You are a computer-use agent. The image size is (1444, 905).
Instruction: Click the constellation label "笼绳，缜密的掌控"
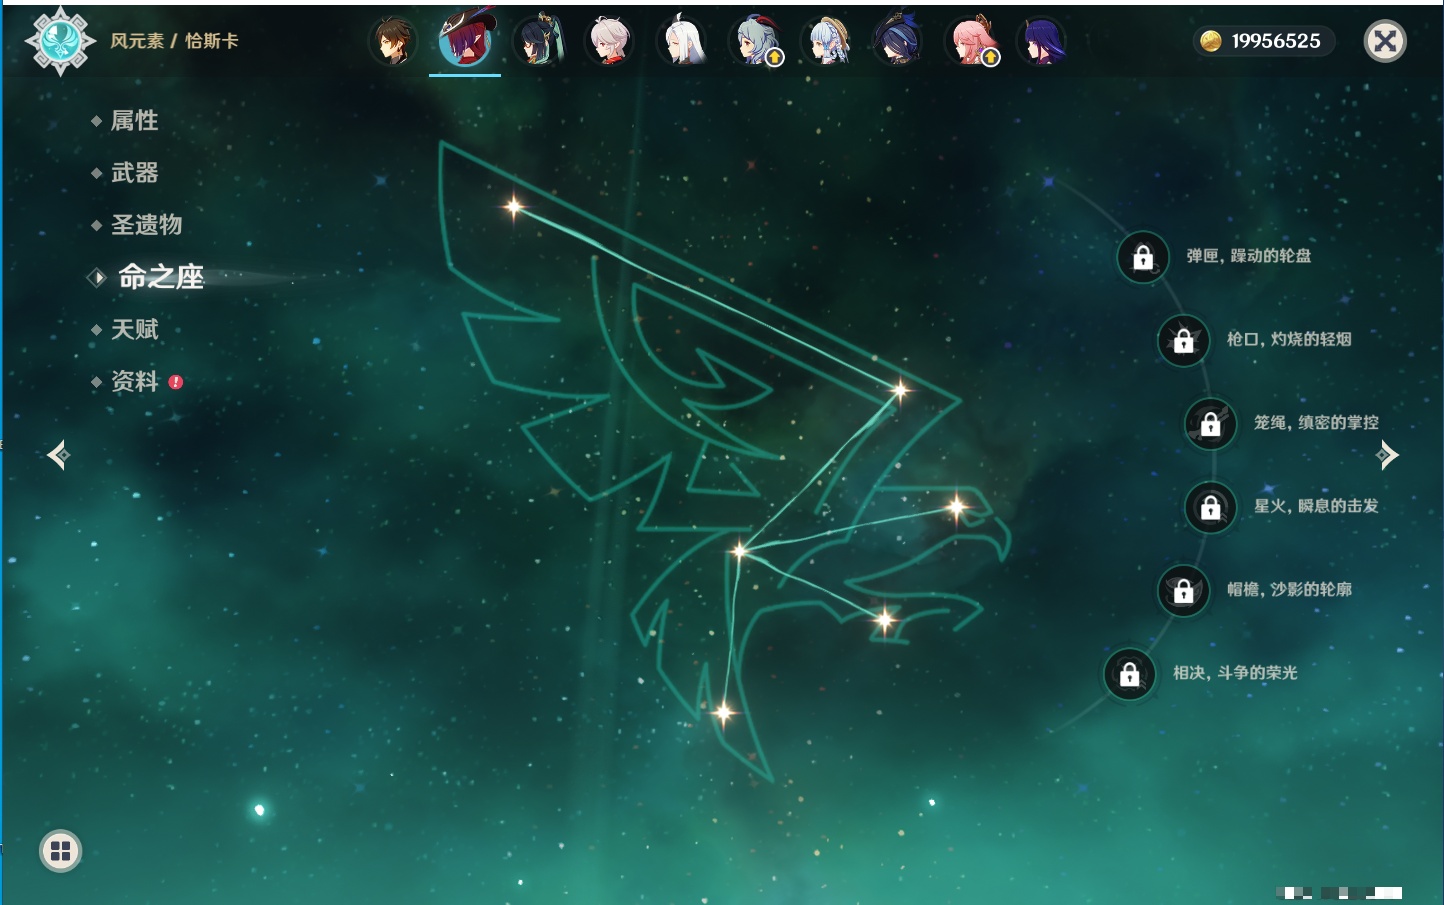pos(1316,423)
